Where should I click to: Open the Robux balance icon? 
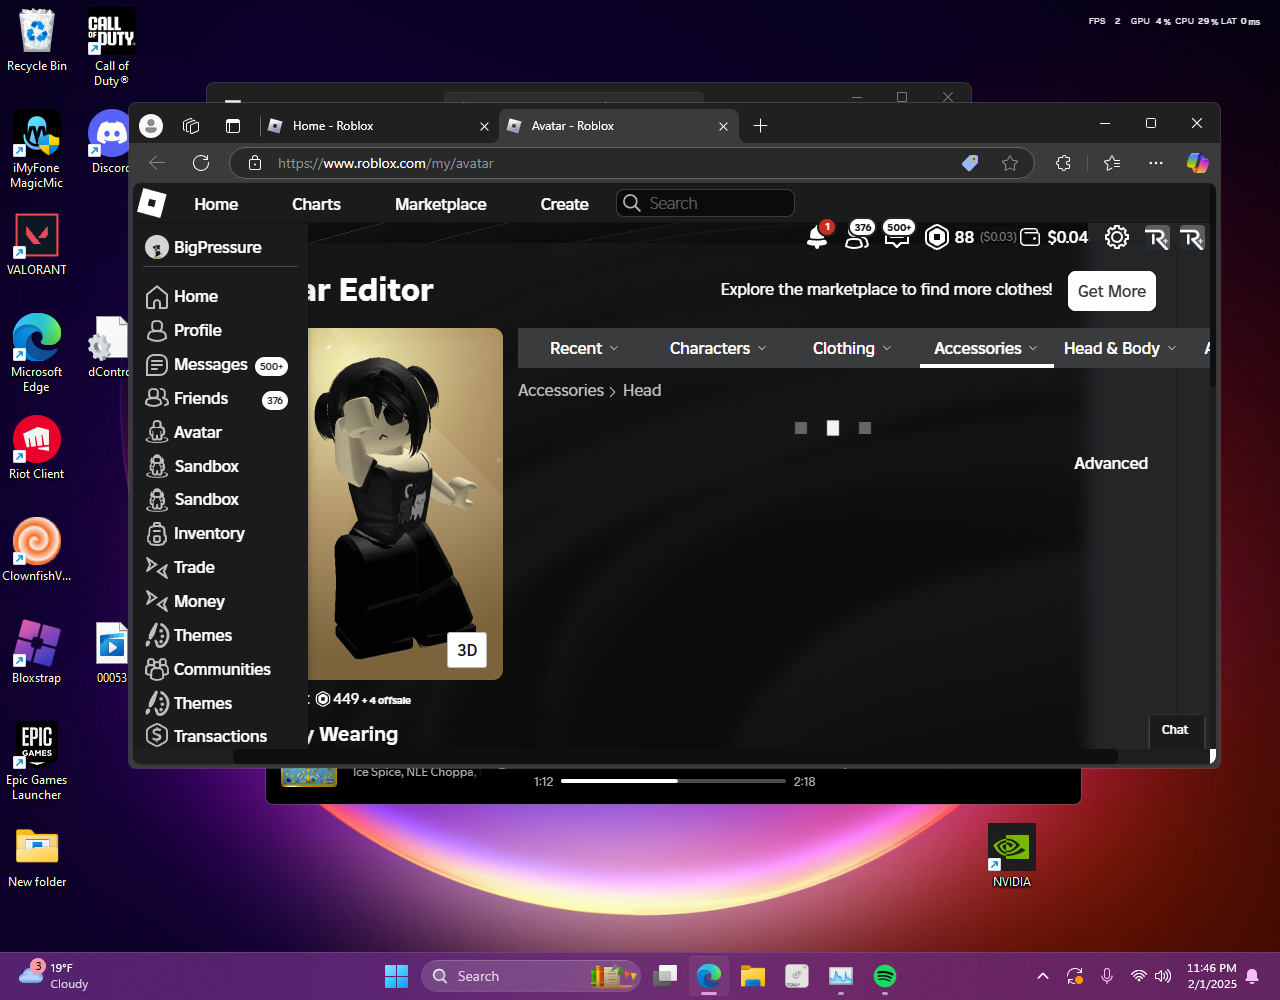tap(936, 237)
